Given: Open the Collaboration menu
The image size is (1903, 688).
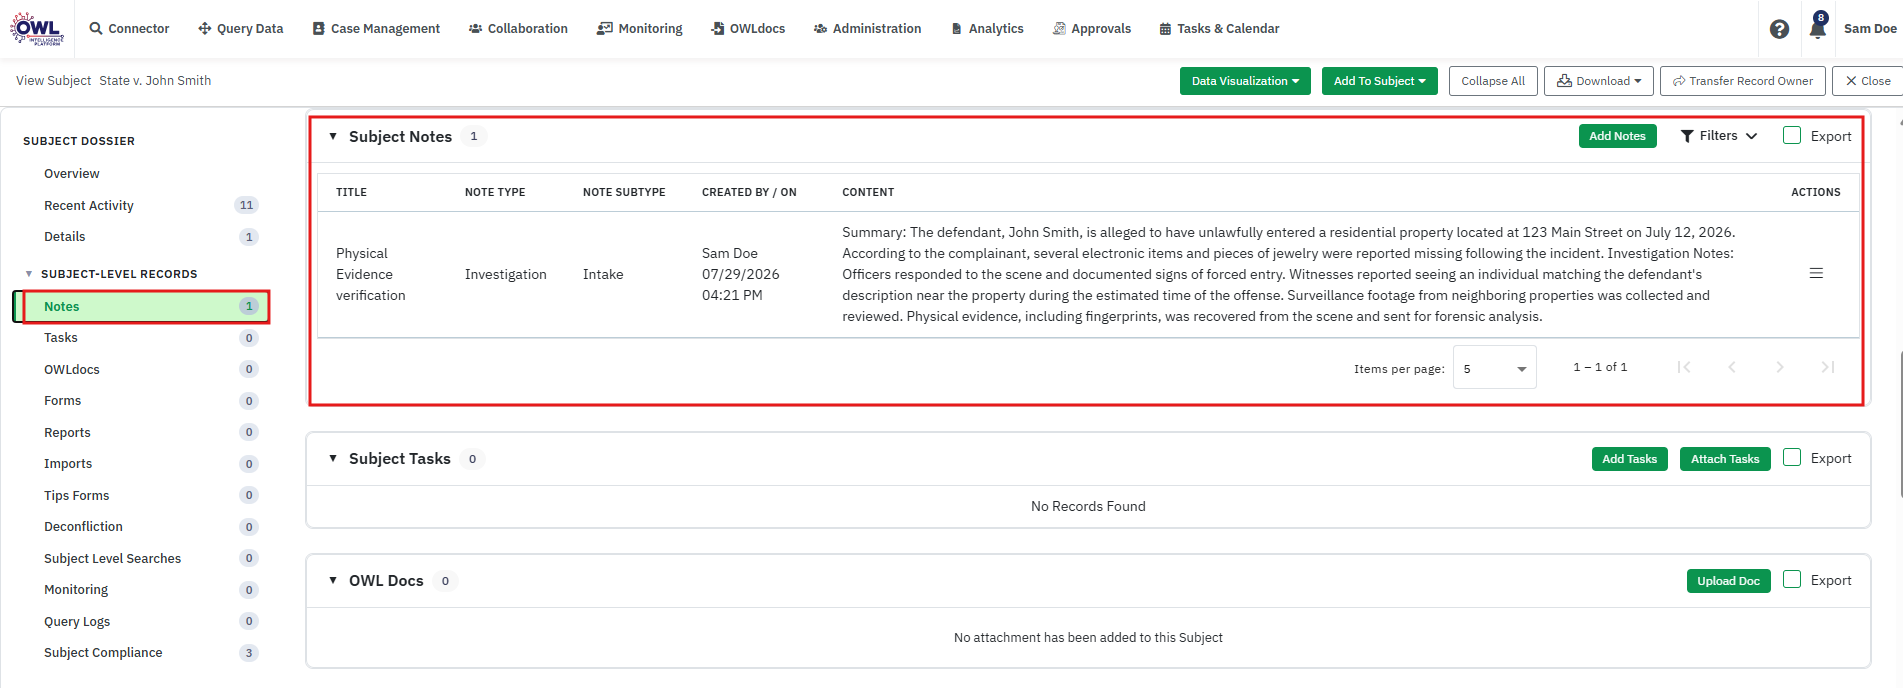Looking at the screenshot, I should [x=518, y=29].
